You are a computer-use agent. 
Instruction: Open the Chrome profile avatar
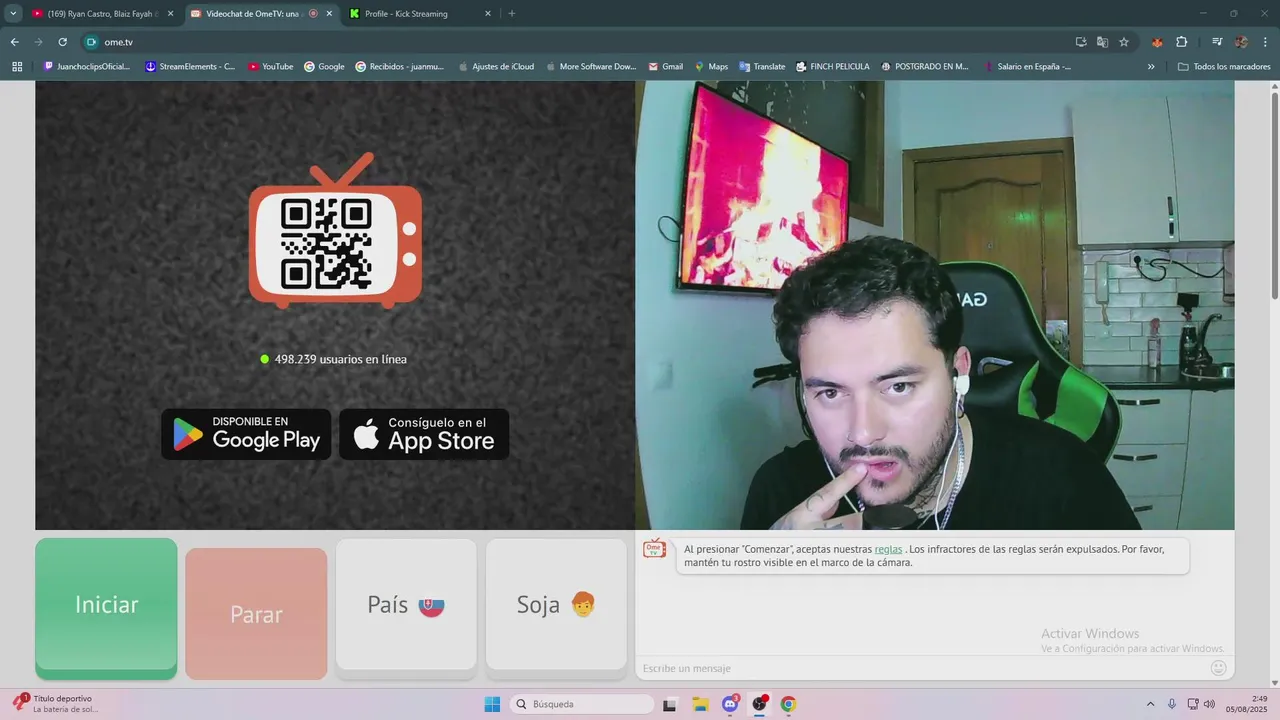(x=1241, y=42)
